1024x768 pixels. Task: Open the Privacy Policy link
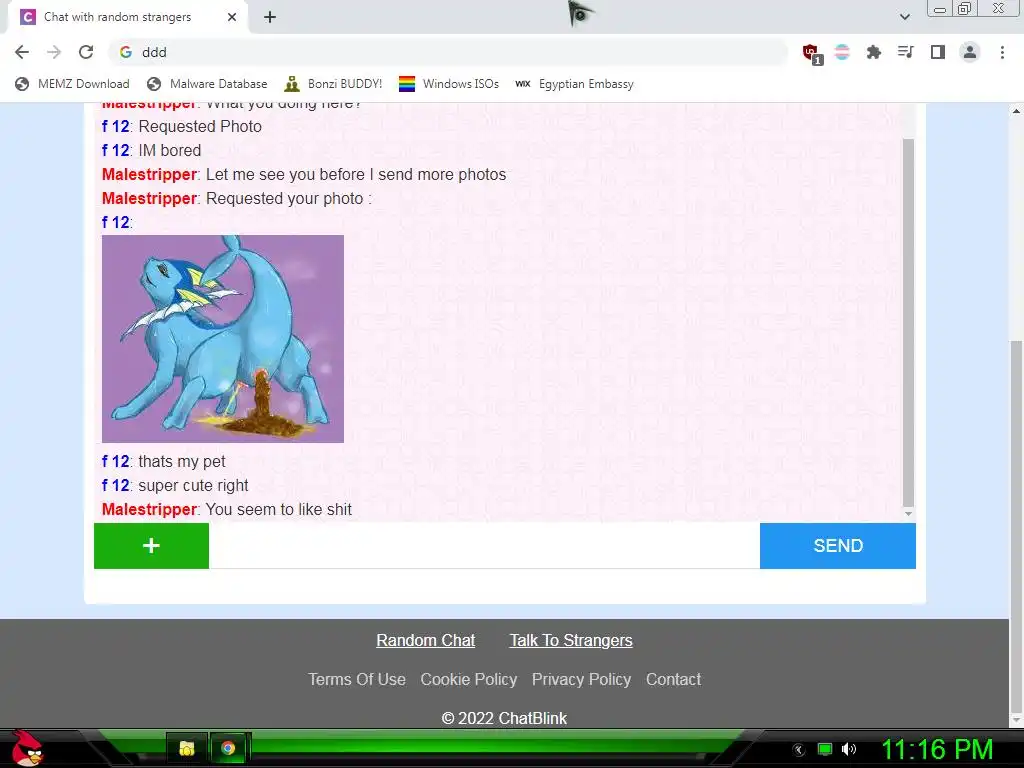click(x=581, y=680)
